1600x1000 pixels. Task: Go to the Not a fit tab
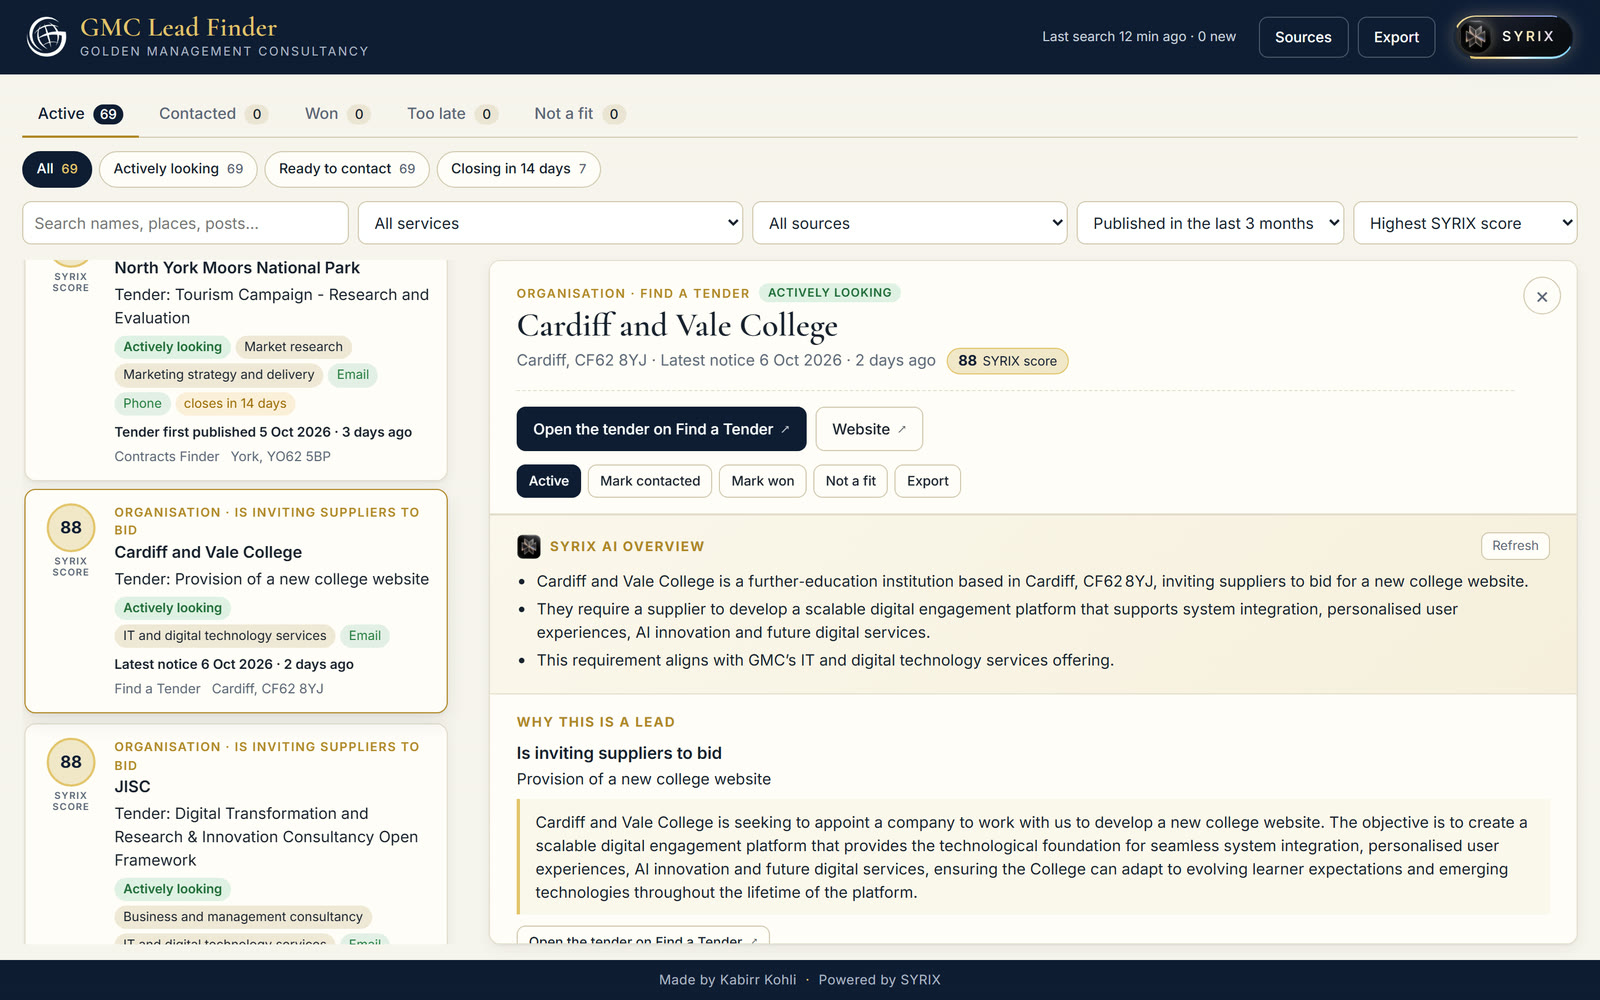pos(580,114)
